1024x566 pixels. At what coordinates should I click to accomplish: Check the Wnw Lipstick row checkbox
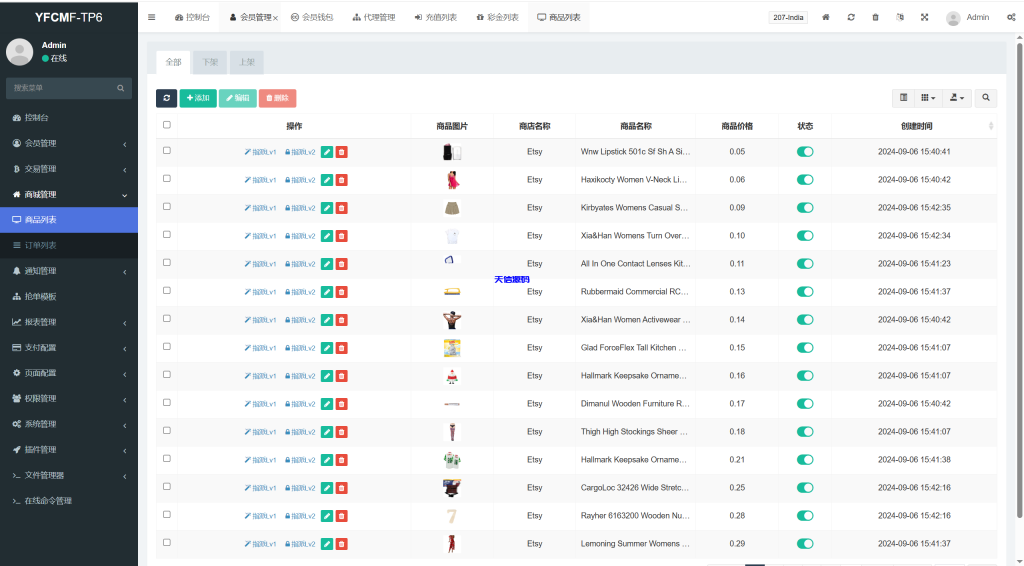click(167, 150)
